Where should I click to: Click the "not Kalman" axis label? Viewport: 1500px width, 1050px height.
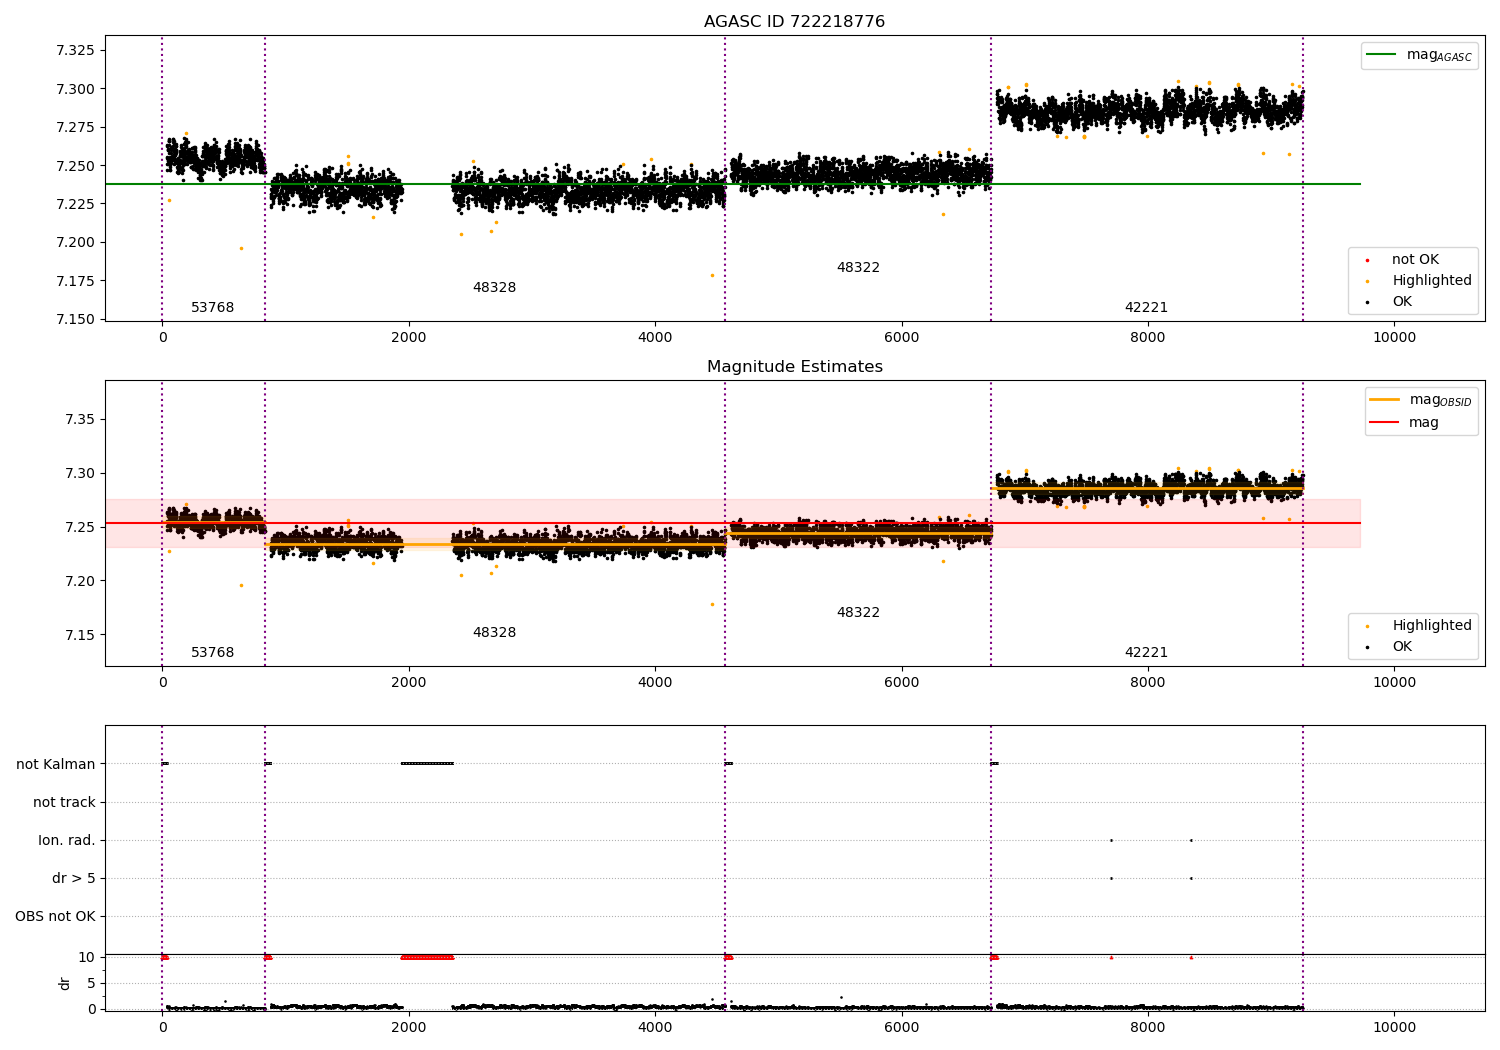56,765
